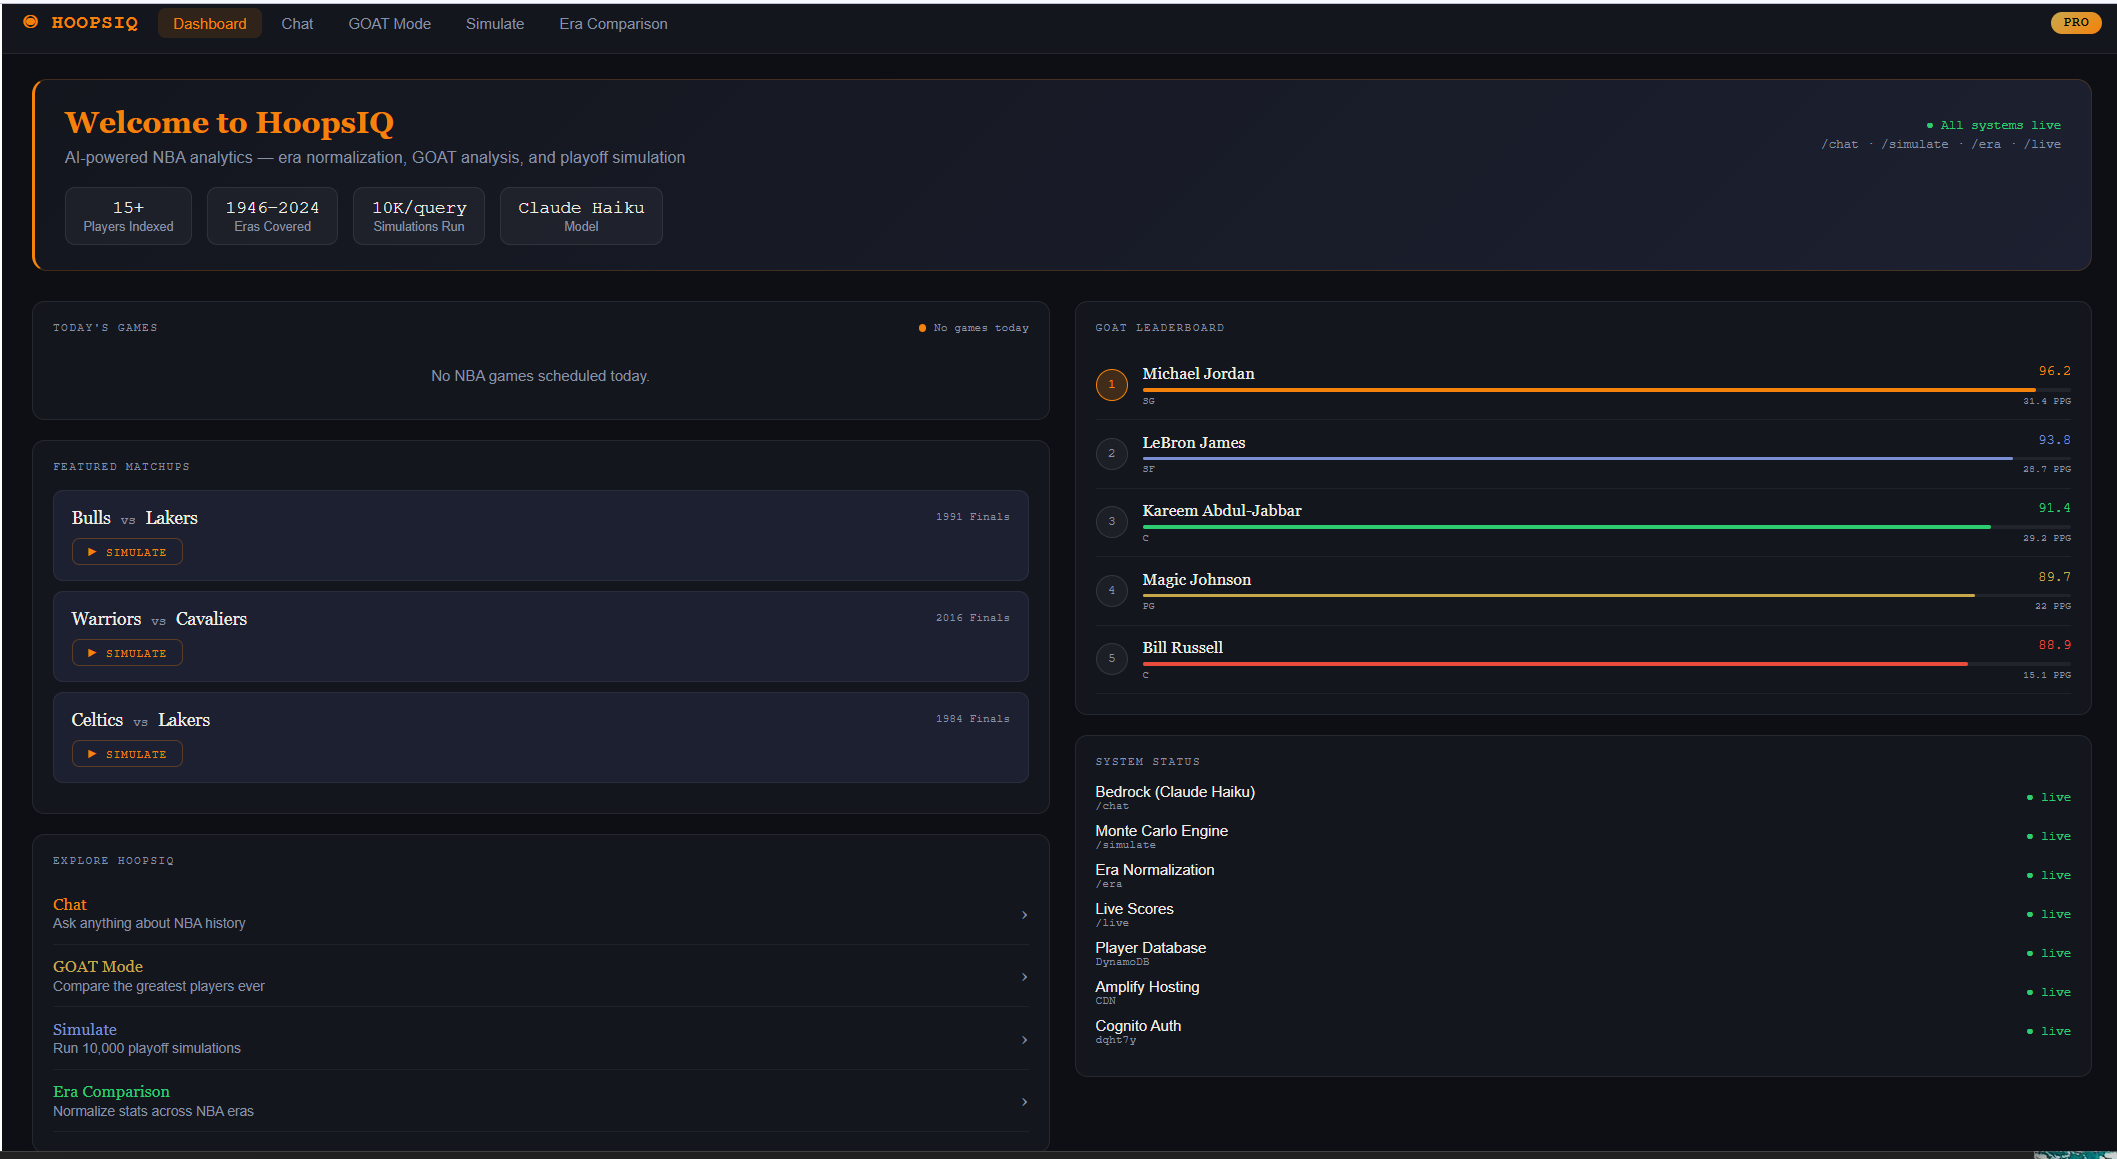Click the PRO badge
The image size is (2117, 1159).
(2076, 22)
